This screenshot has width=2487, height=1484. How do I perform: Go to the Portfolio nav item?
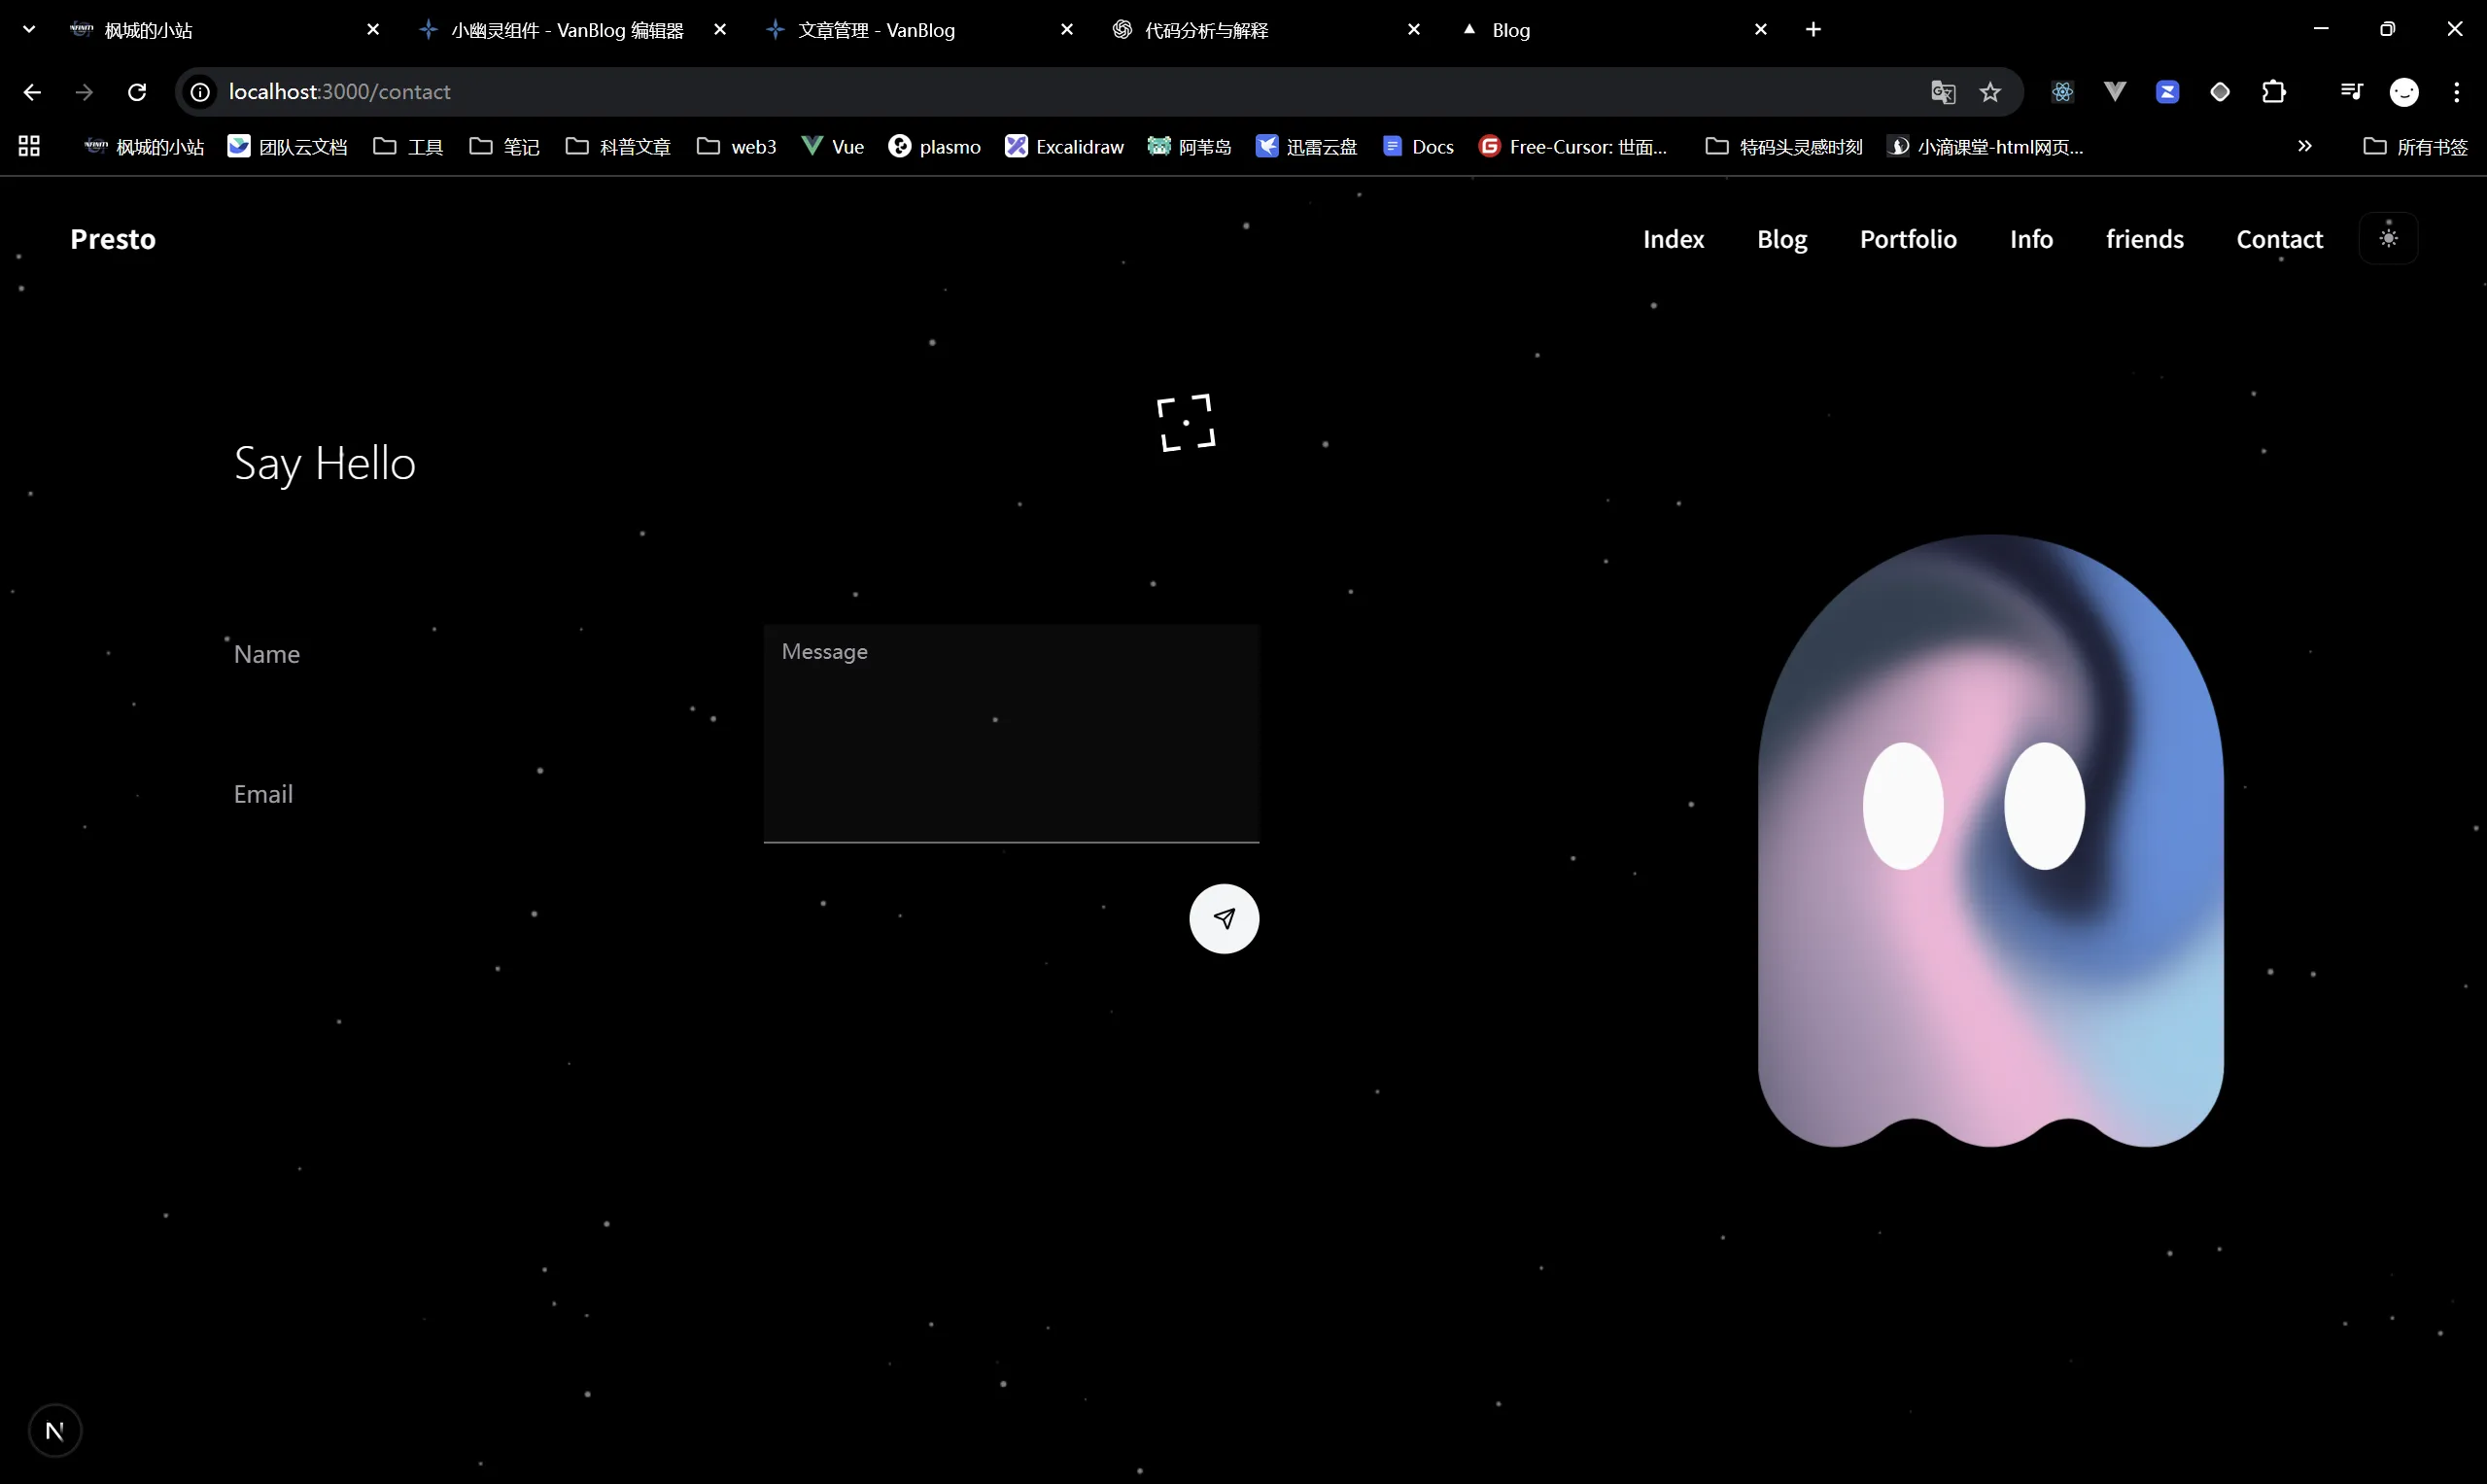(1907, 239)
